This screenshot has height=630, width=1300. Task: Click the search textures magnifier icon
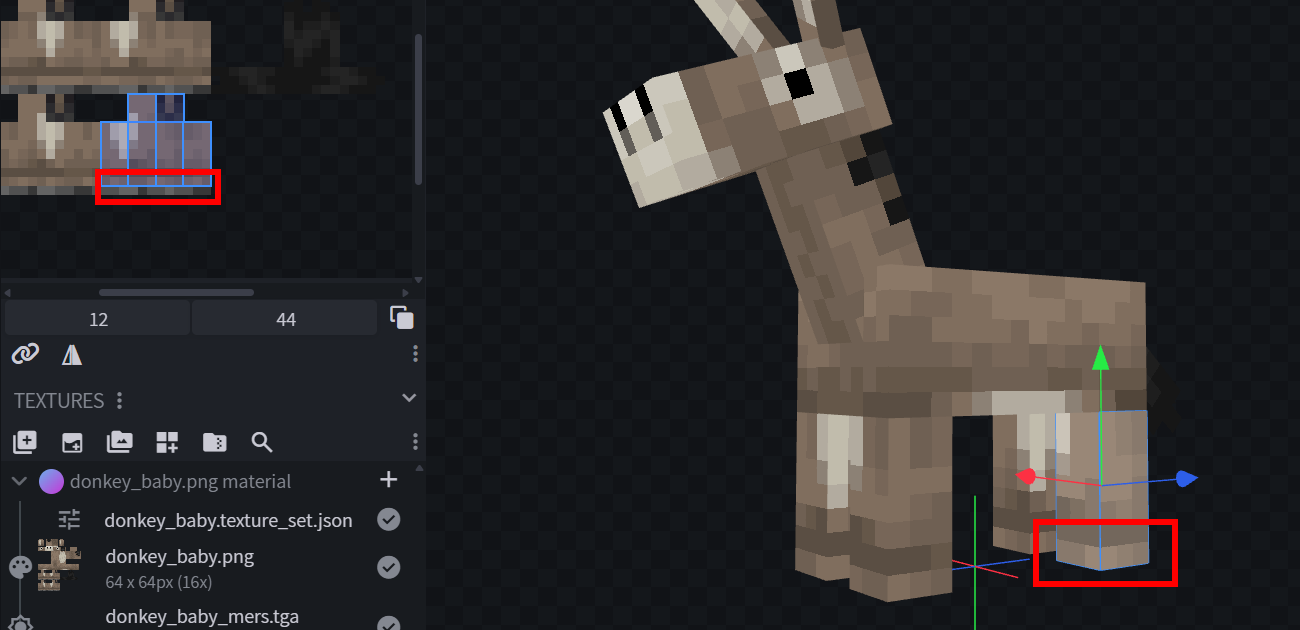[x=262, y=442]
